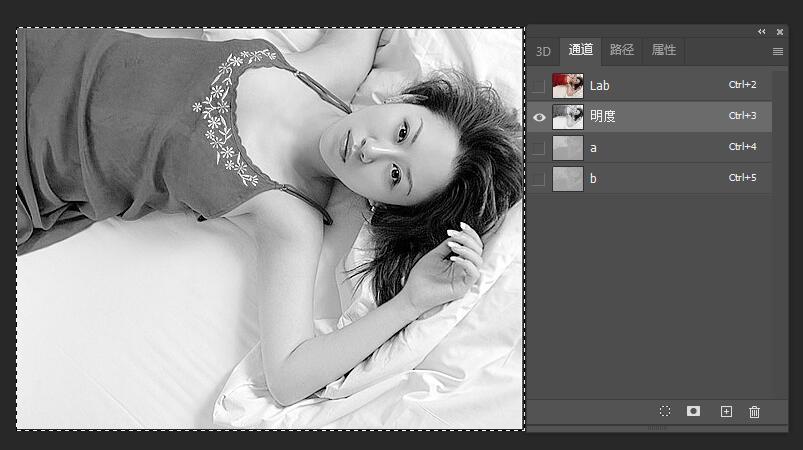This screenshot has height=450, width=803.
Task: Click the b channel thumbnail
Action: pos(568,179)
